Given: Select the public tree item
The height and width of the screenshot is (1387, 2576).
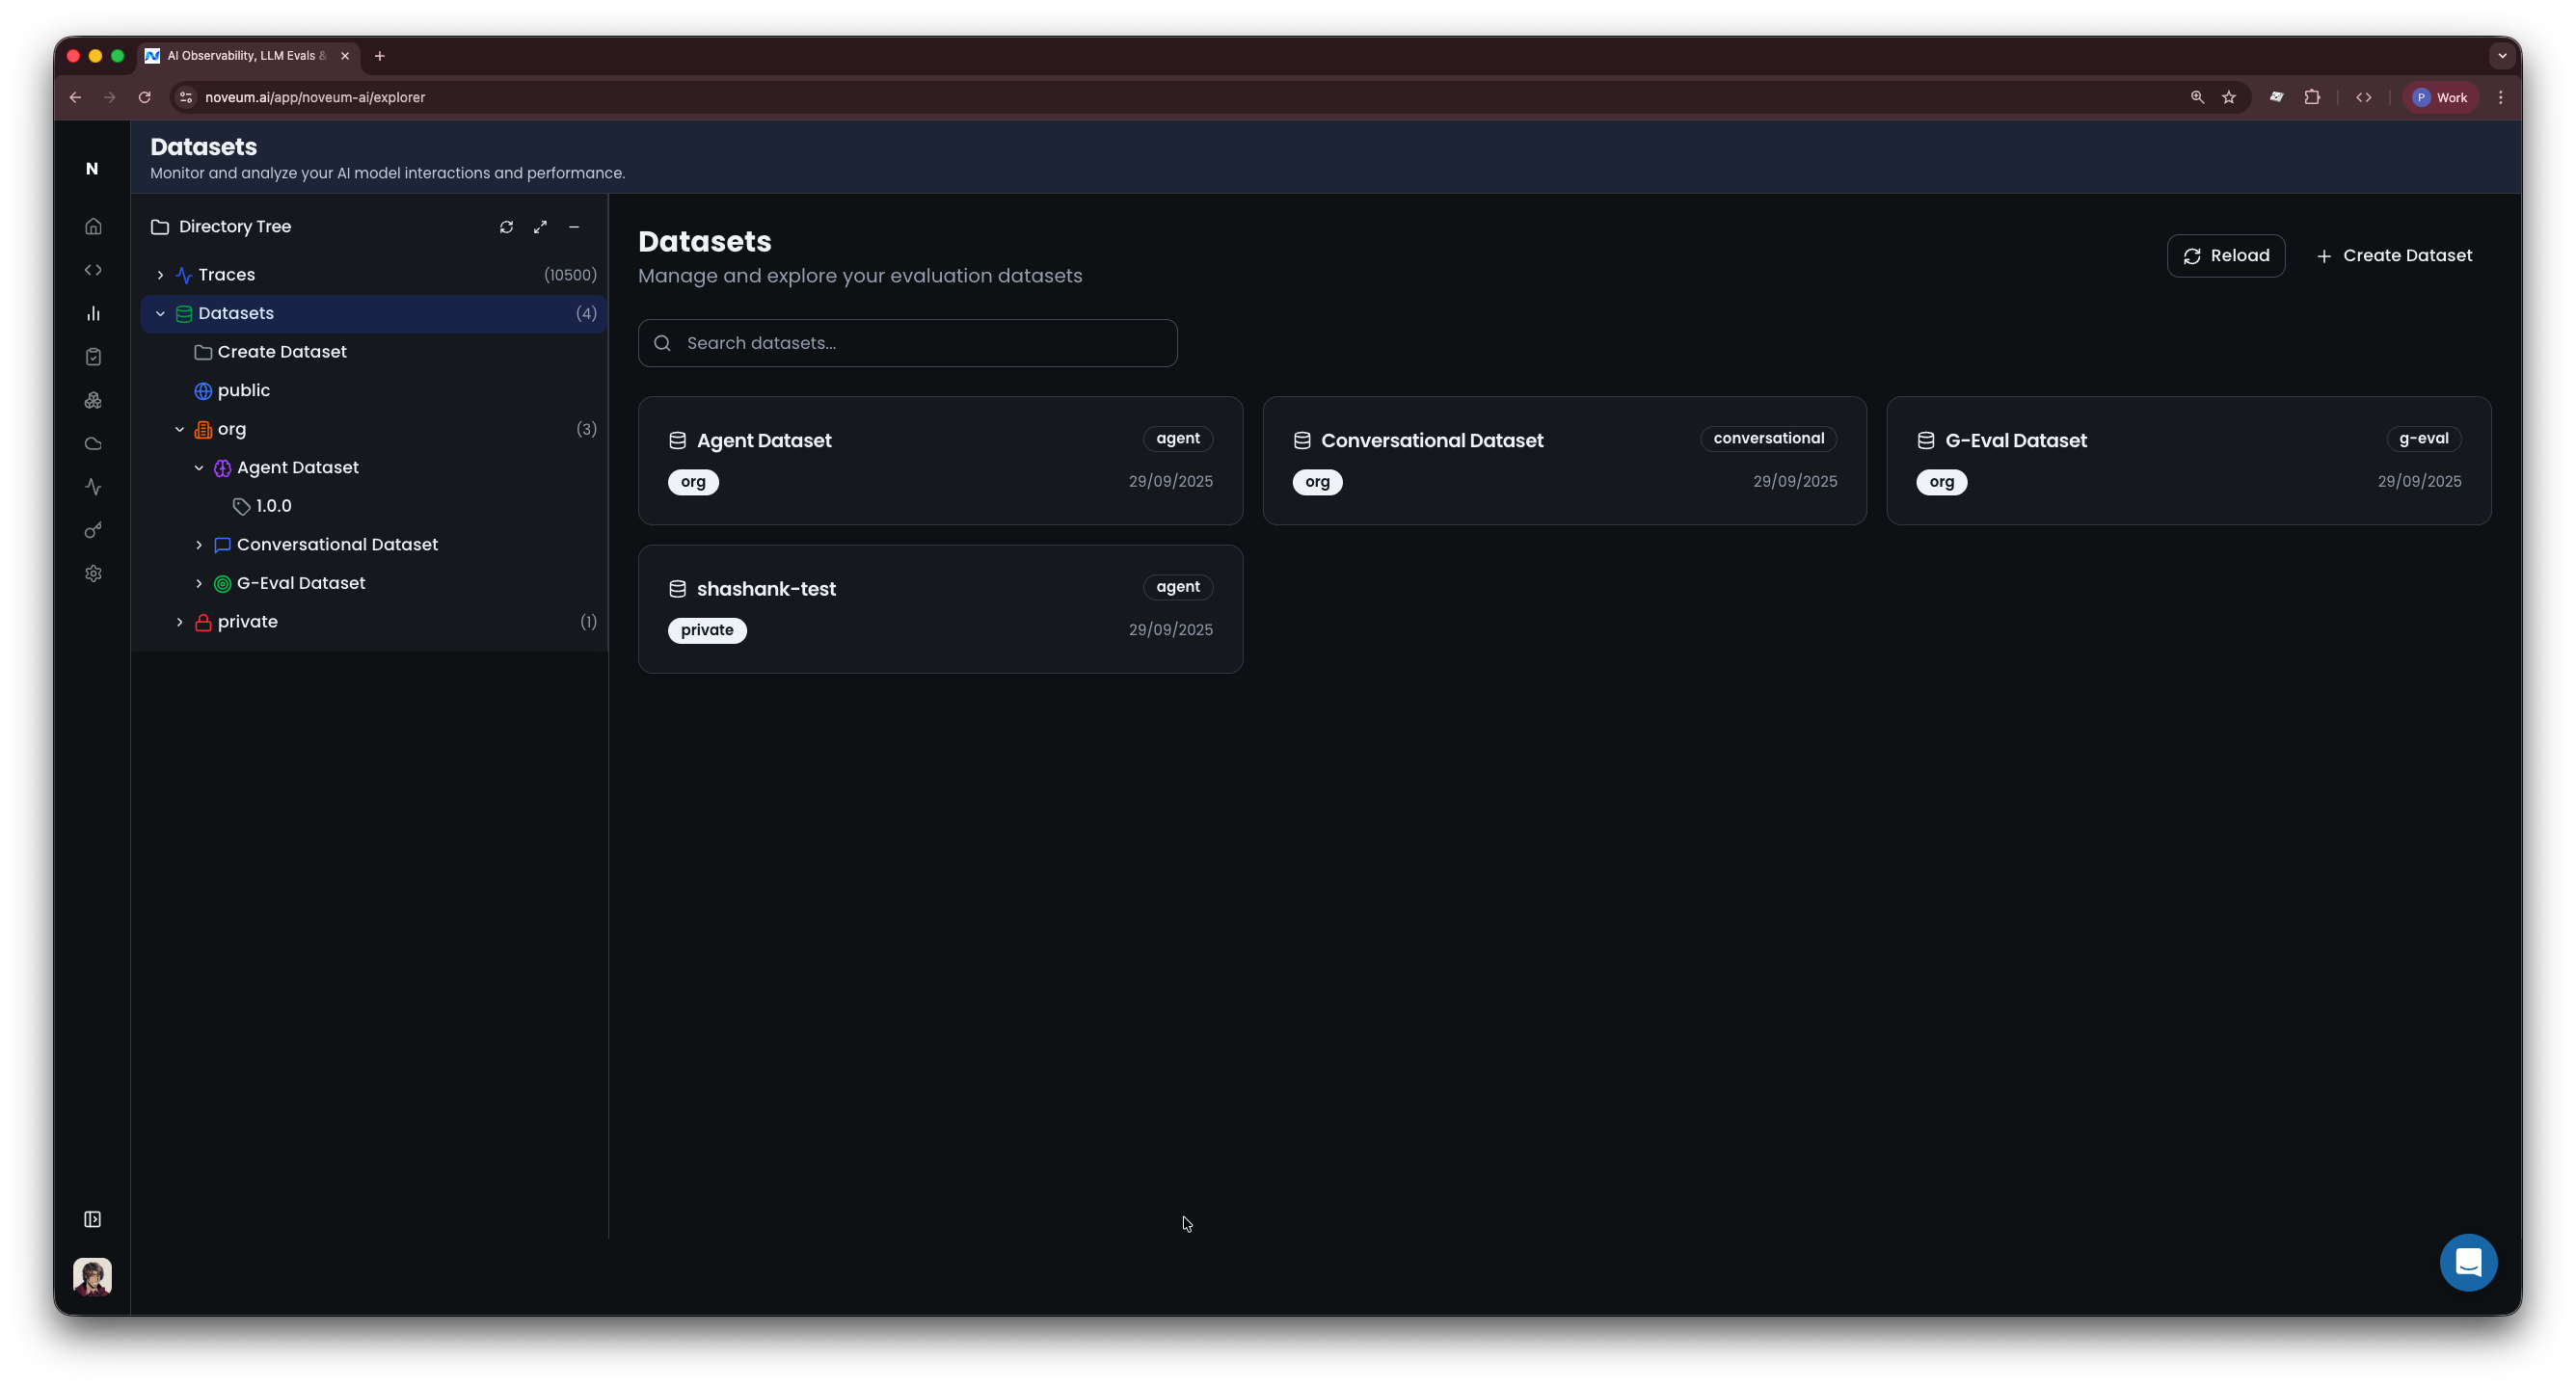Looking at the screenshot, I should click(243, 391).
